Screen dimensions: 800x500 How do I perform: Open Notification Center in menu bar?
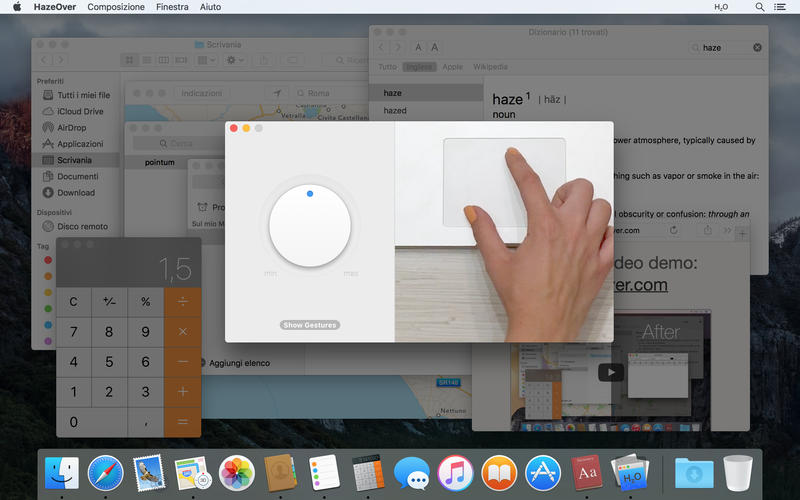pyautogui.click(x=780, y=7)
